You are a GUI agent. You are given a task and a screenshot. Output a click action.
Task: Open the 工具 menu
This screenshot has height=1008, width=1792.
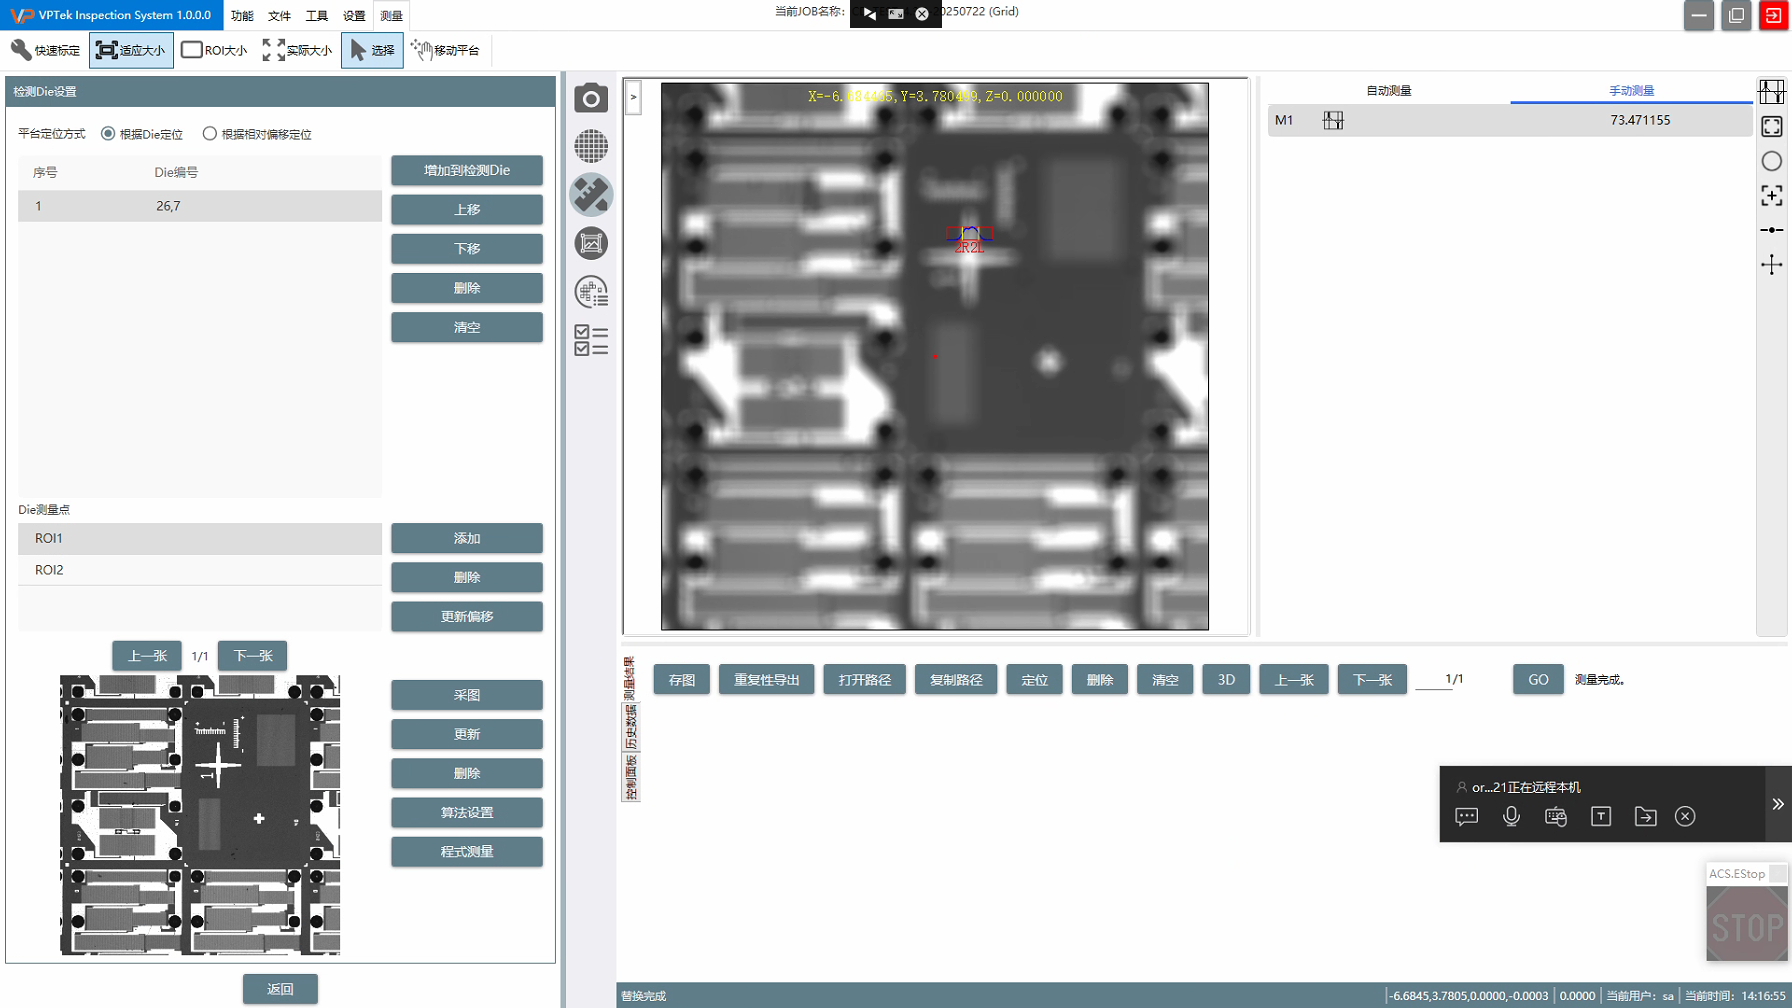pos(316,16)
